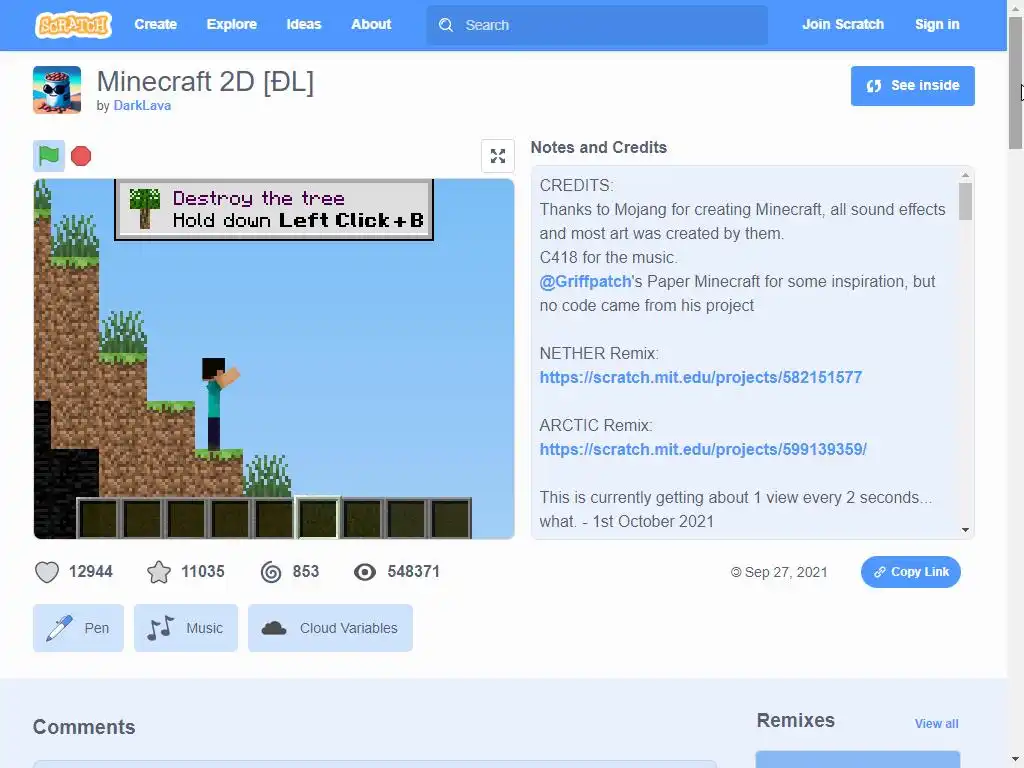Go to the Ideas page
Image resolution: width=1024 pixels, height=768 pixels.
[304, 24]
